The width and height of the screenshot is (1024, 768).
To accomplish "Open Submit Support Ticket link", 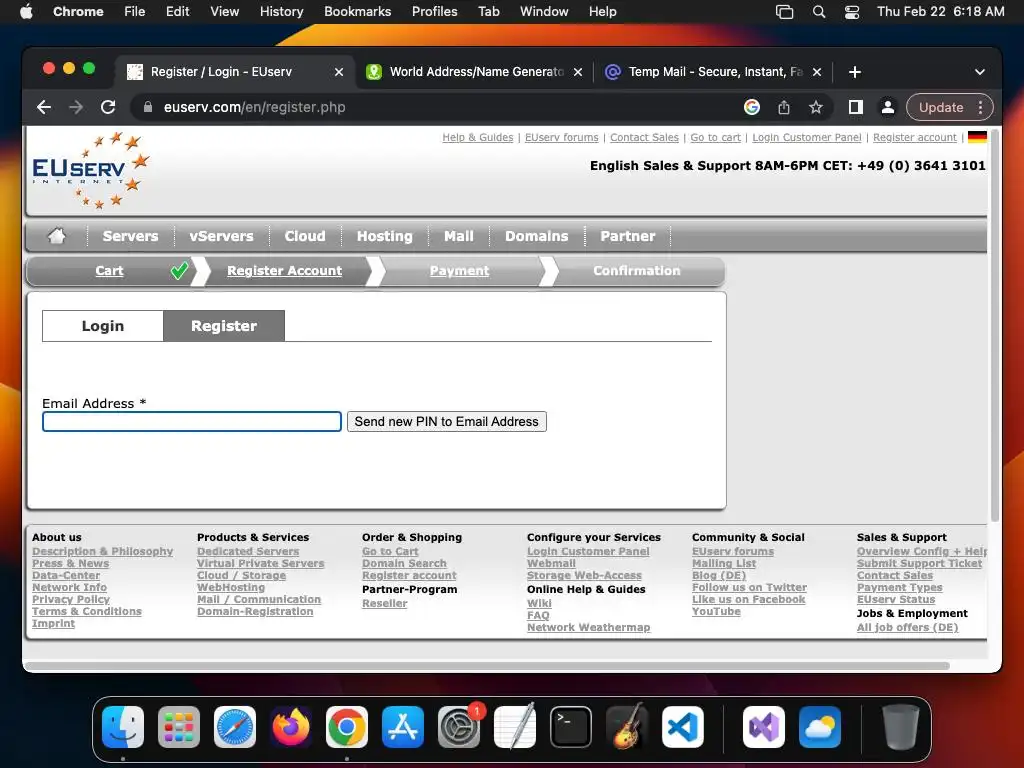I will (x=919, y=564).
